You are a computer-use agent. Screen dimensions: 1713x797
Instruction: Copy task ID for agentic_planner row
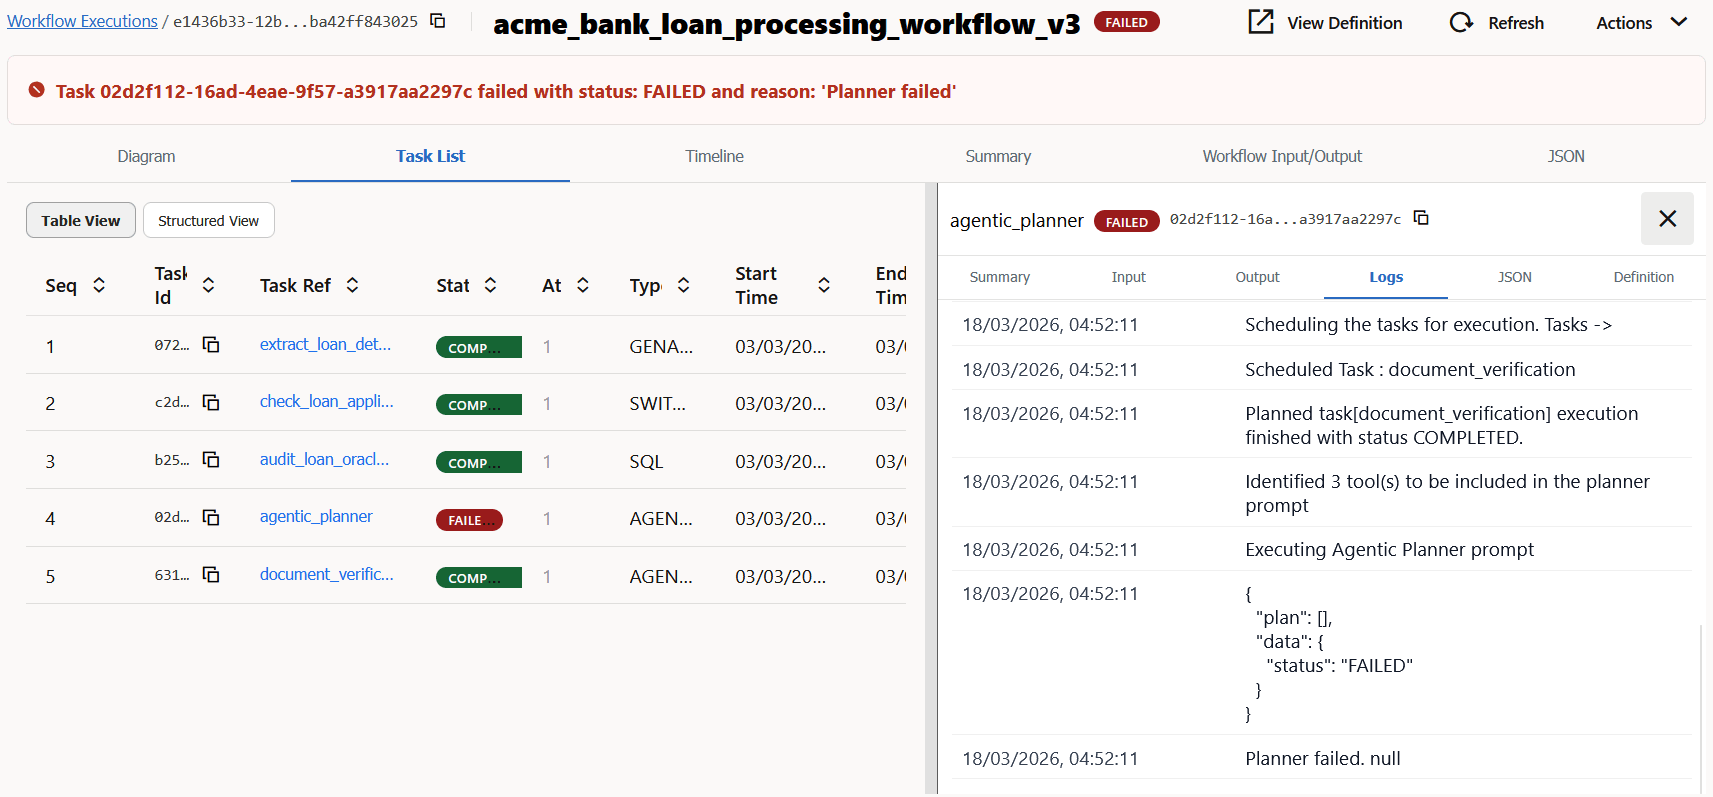[211, 517]
